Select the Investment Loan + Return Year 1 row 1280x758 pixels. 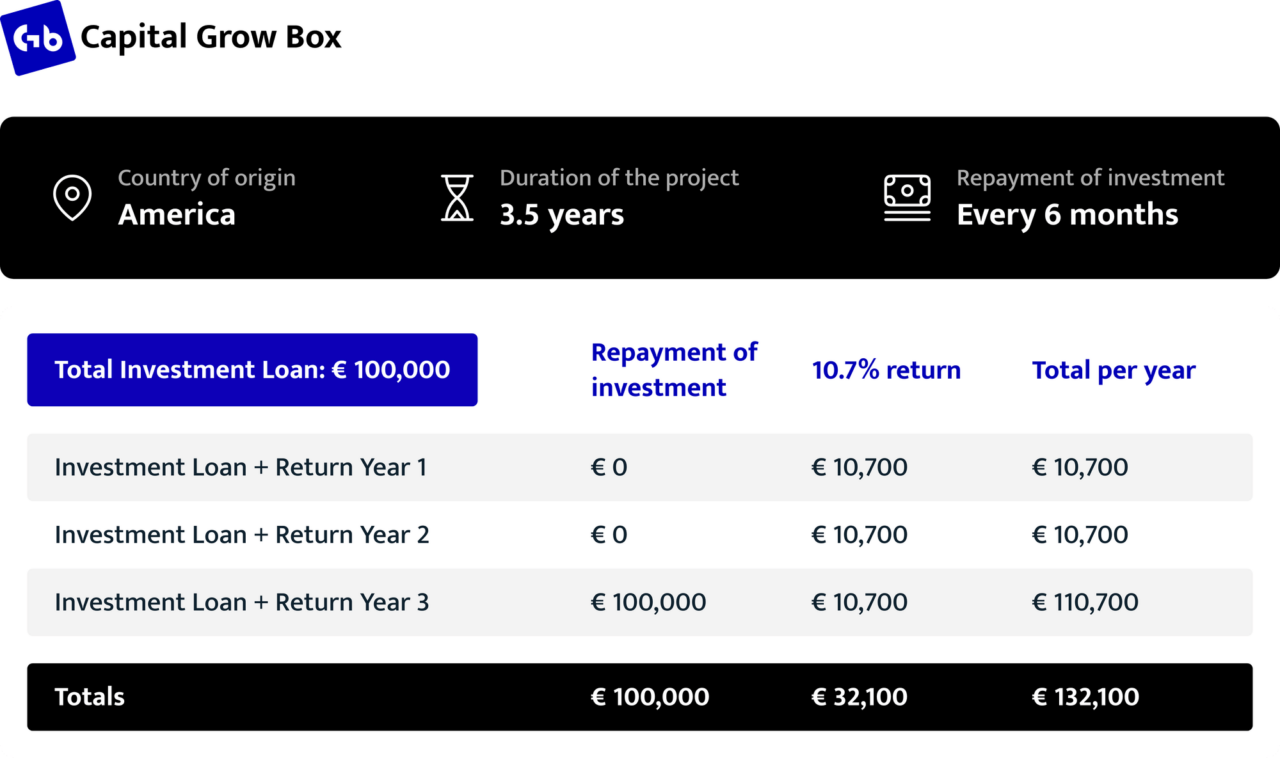pyautogui.click(x=640, y=467)
